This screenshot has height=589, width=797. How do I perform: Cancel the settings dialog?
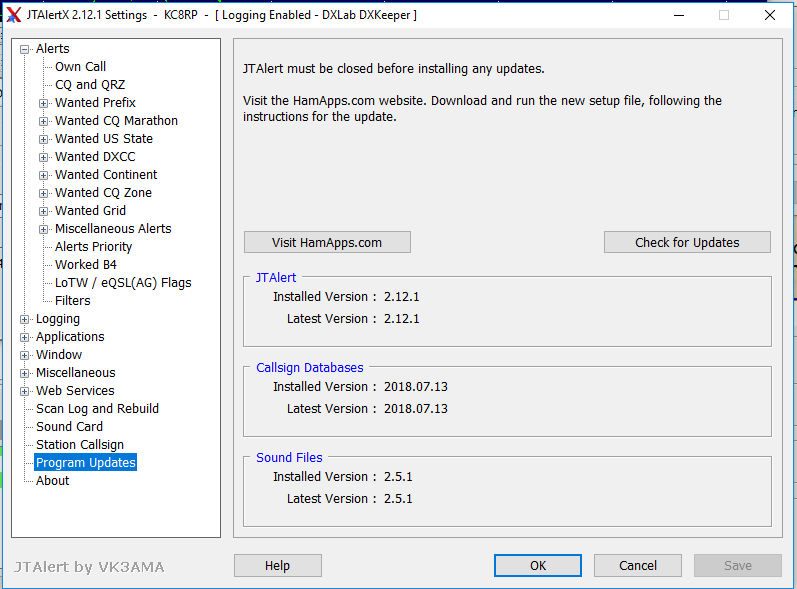(638, 566)
